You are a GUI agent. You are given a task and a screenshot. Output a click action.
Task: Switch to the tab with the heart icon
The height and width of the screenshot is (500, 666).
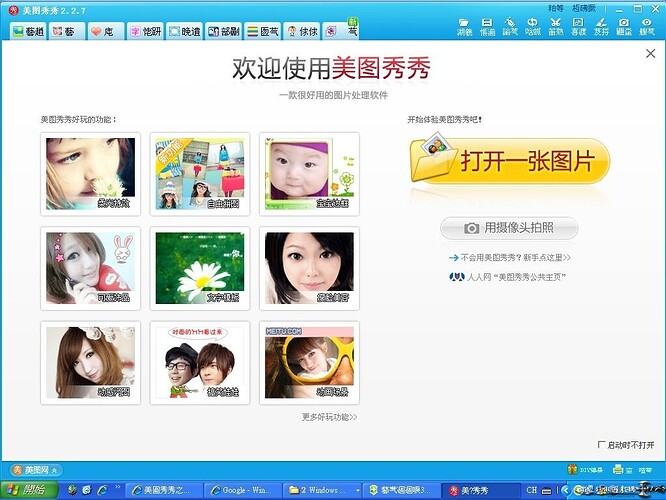point(105,31)
